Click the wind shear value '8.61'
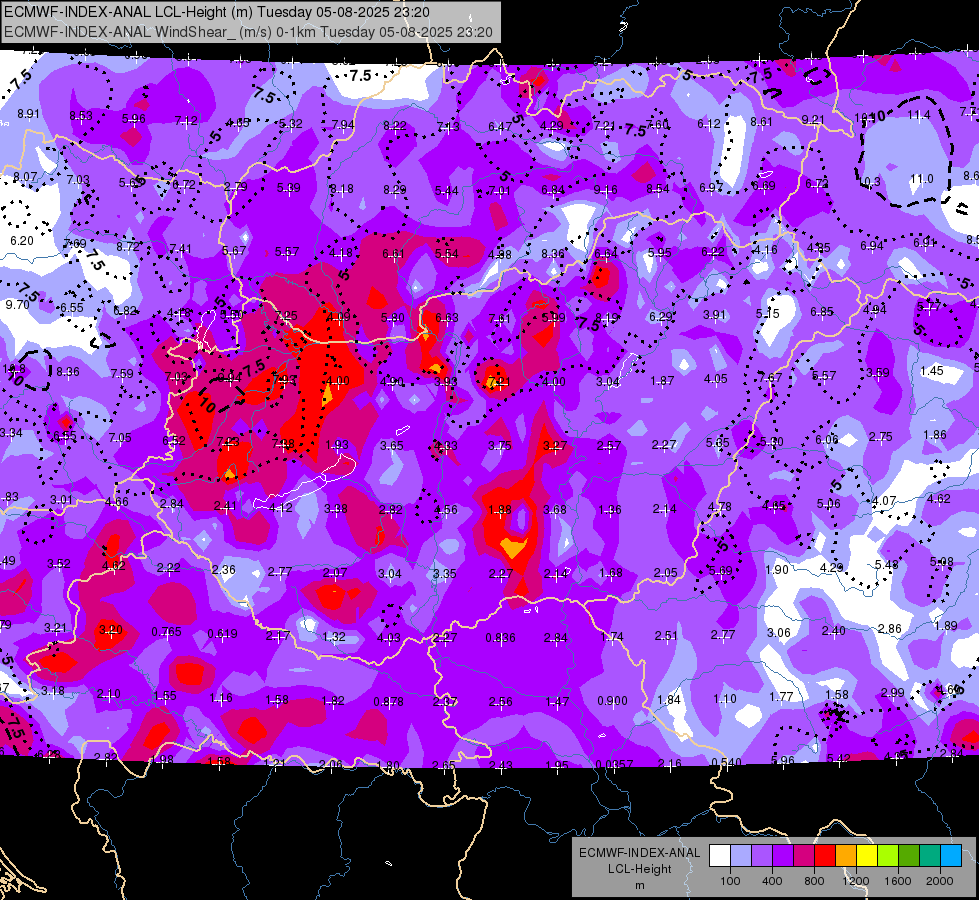 coord(761,122)
